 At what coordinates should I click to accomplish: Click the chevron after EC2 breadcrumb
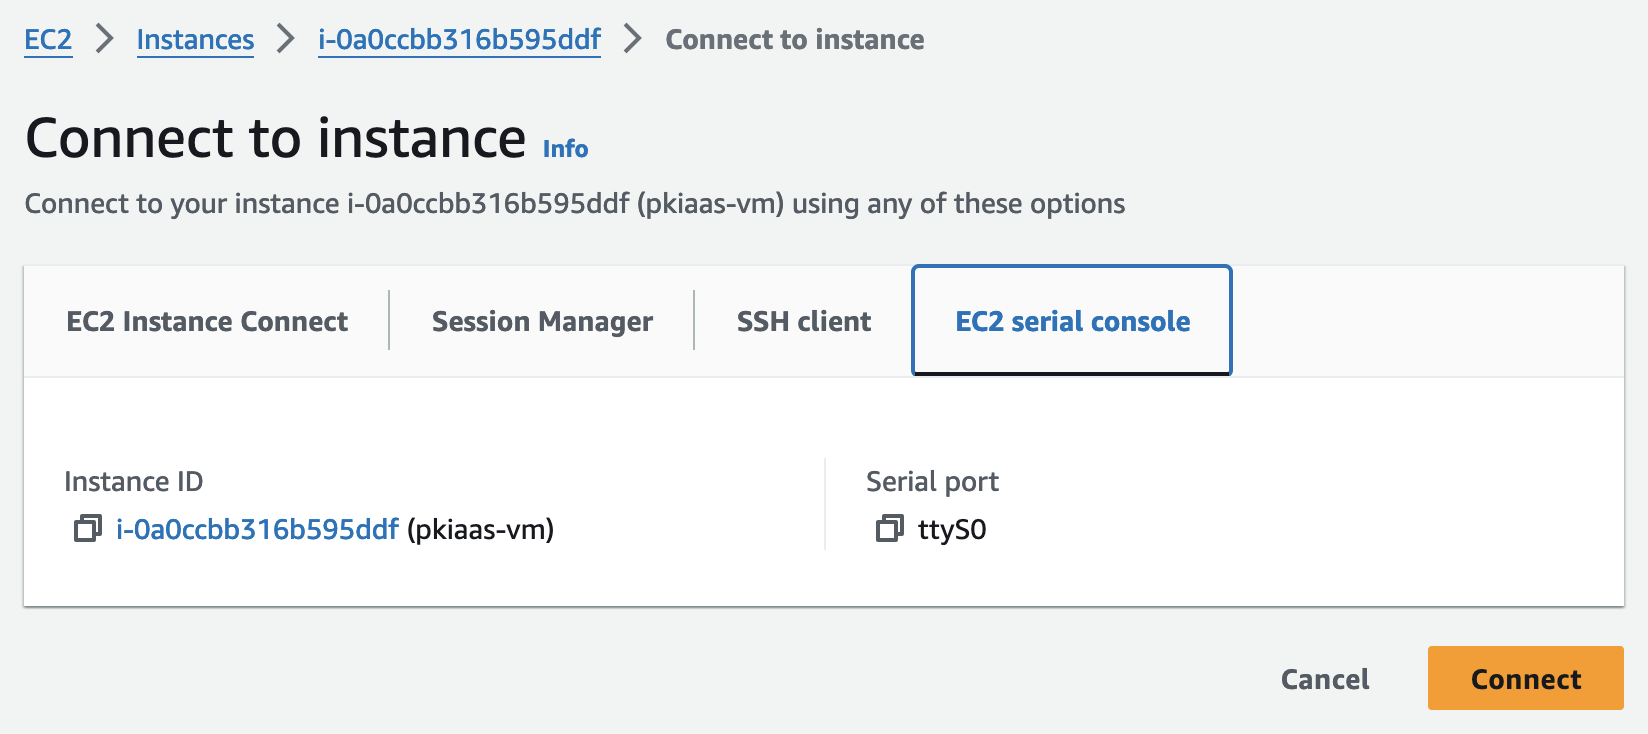(x=104, y=39)
